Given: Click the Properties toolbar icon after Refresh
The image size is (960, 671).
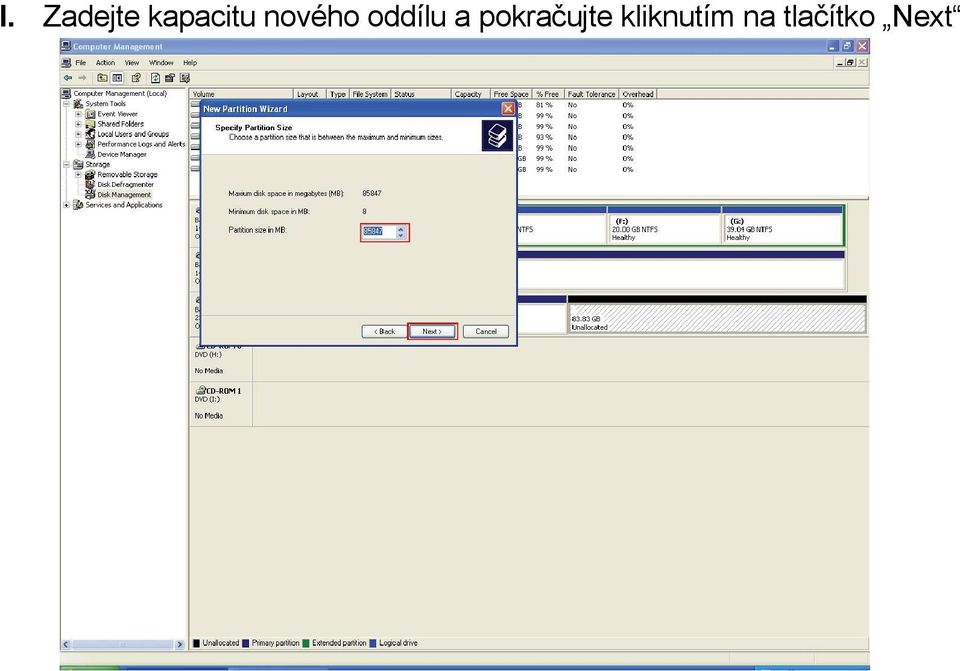Looking at the screenshot, I should [x=170, y=78].
